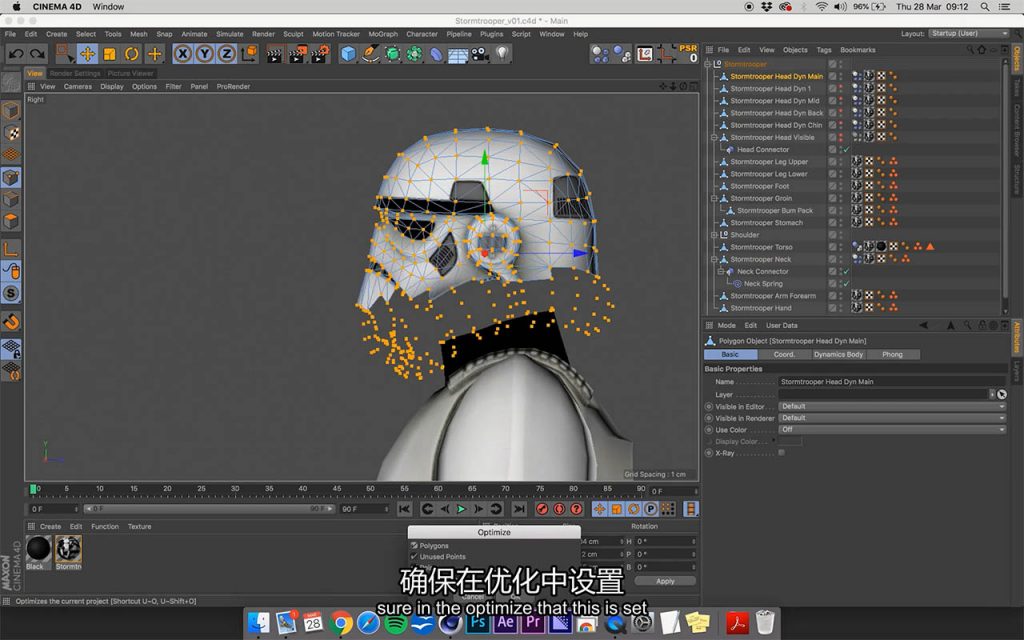Open the Layout dropdown Startup (User)
1024x640 pixels.
[x=968, y=33]
